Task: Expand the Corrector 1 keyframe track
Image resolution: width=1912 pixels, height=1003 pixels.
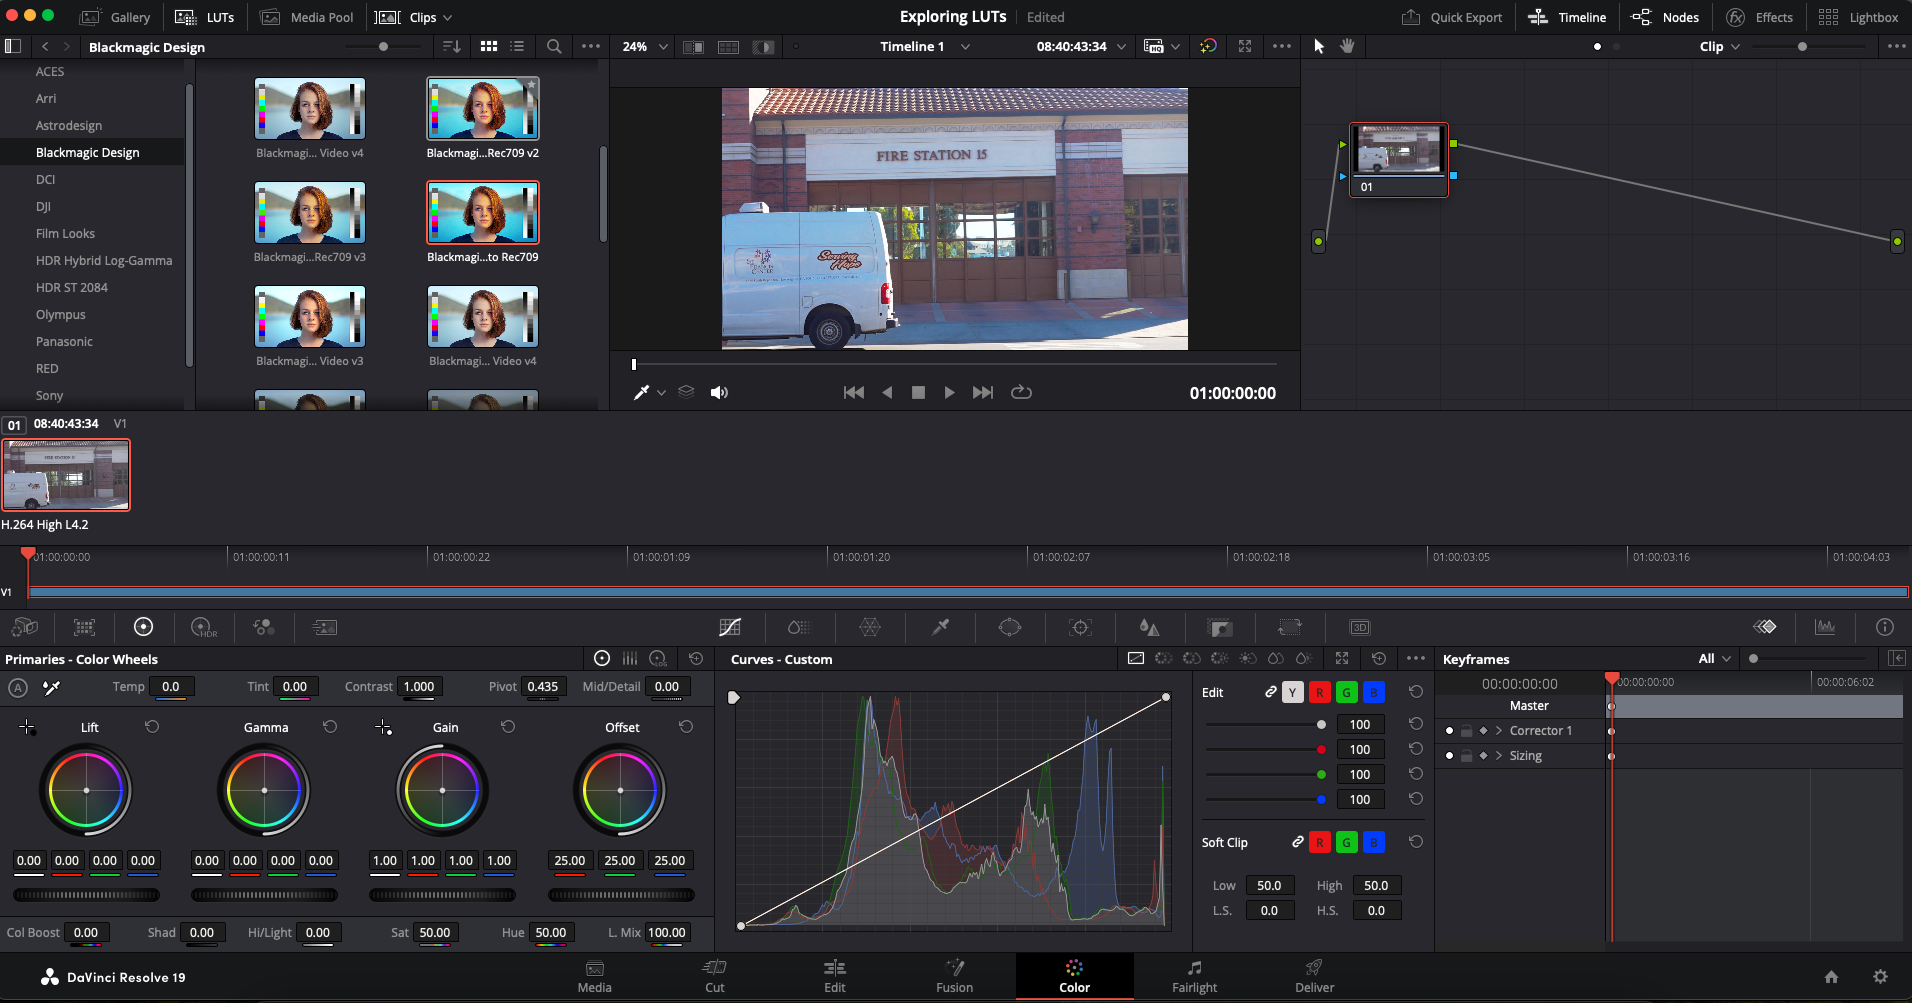Action: pyautogui.click(x=1498, y=731)
